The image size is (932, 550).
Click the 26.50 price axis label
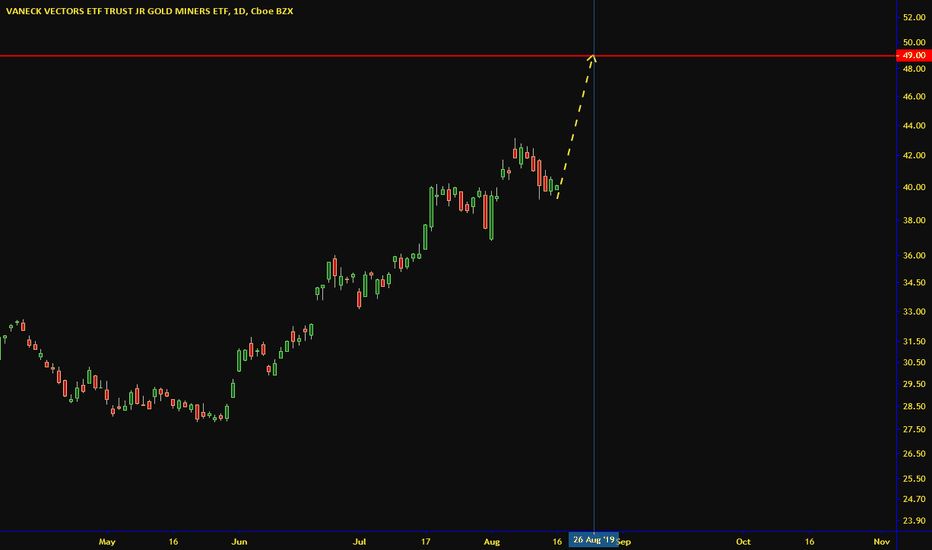914,454
